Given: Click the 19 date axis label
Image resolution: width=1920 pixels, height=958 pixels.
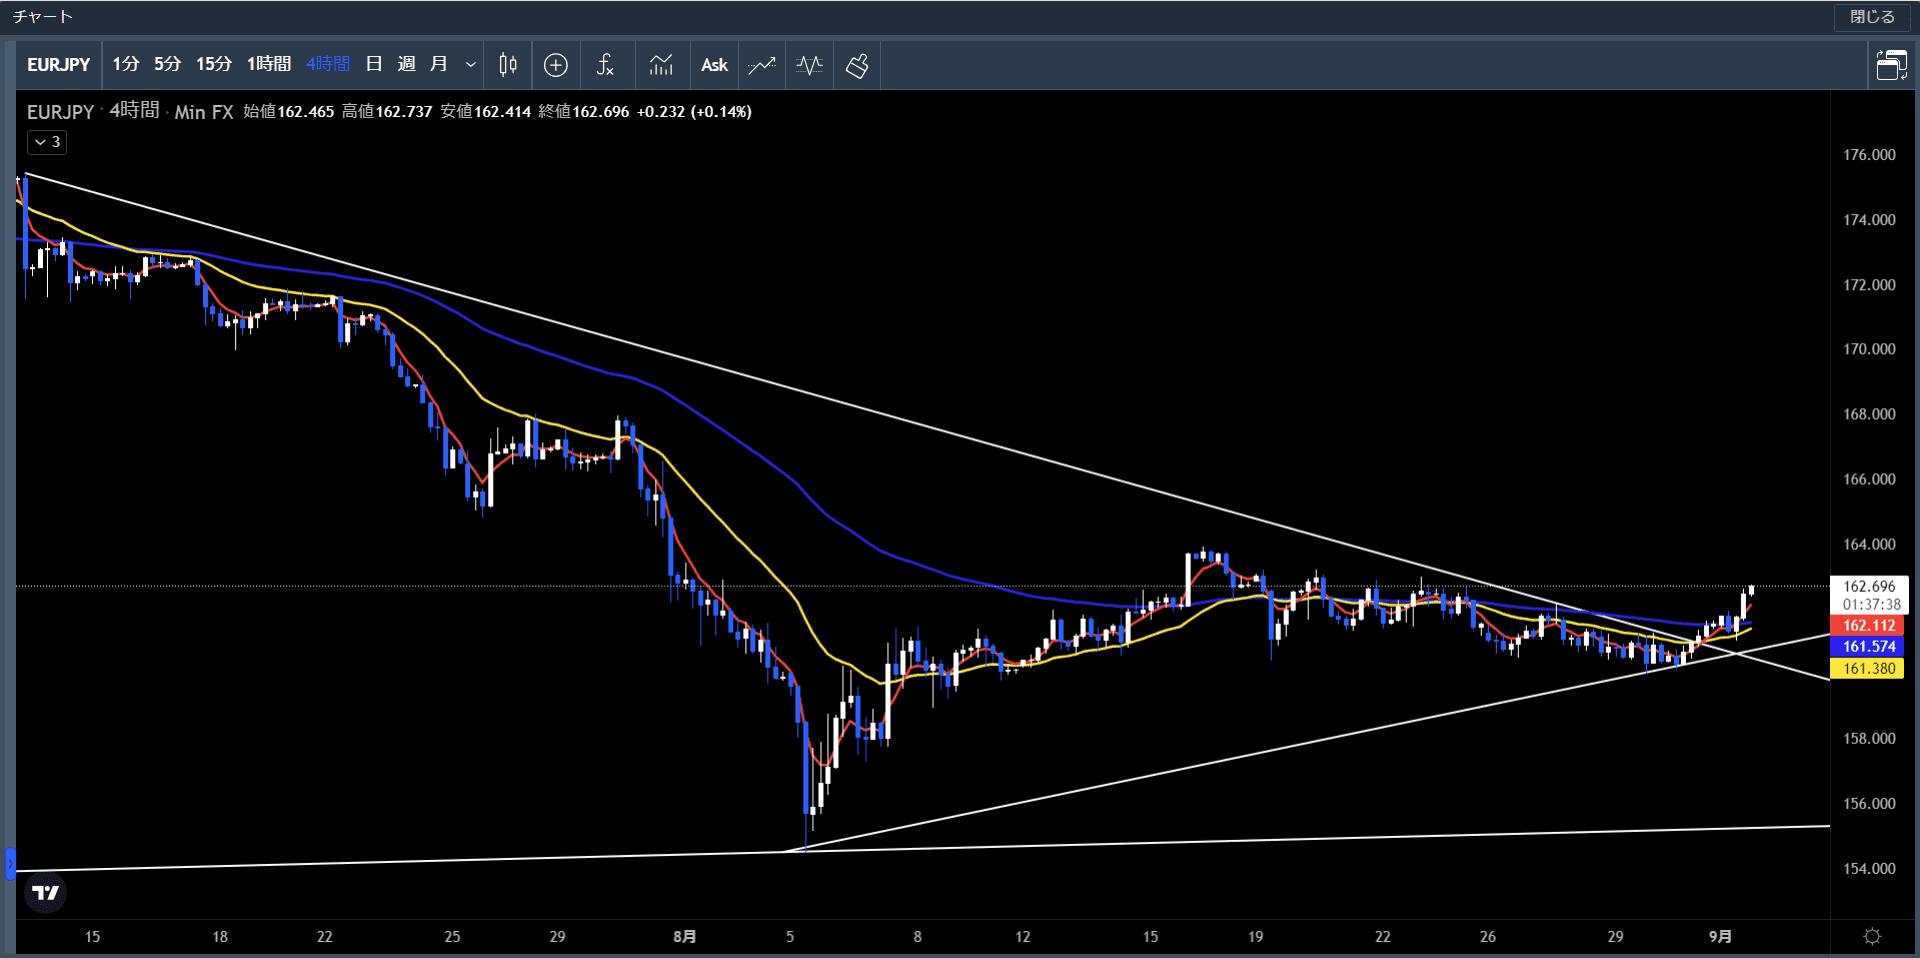Looking at the screenshot, I should tap(1255, 936).
